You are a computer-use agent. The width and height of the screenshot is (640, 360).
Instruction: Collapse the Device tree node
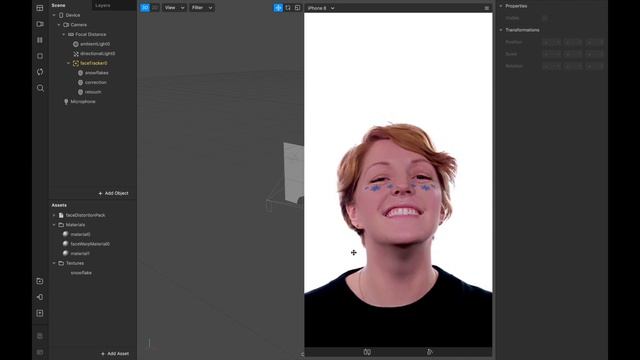[54, 15]
